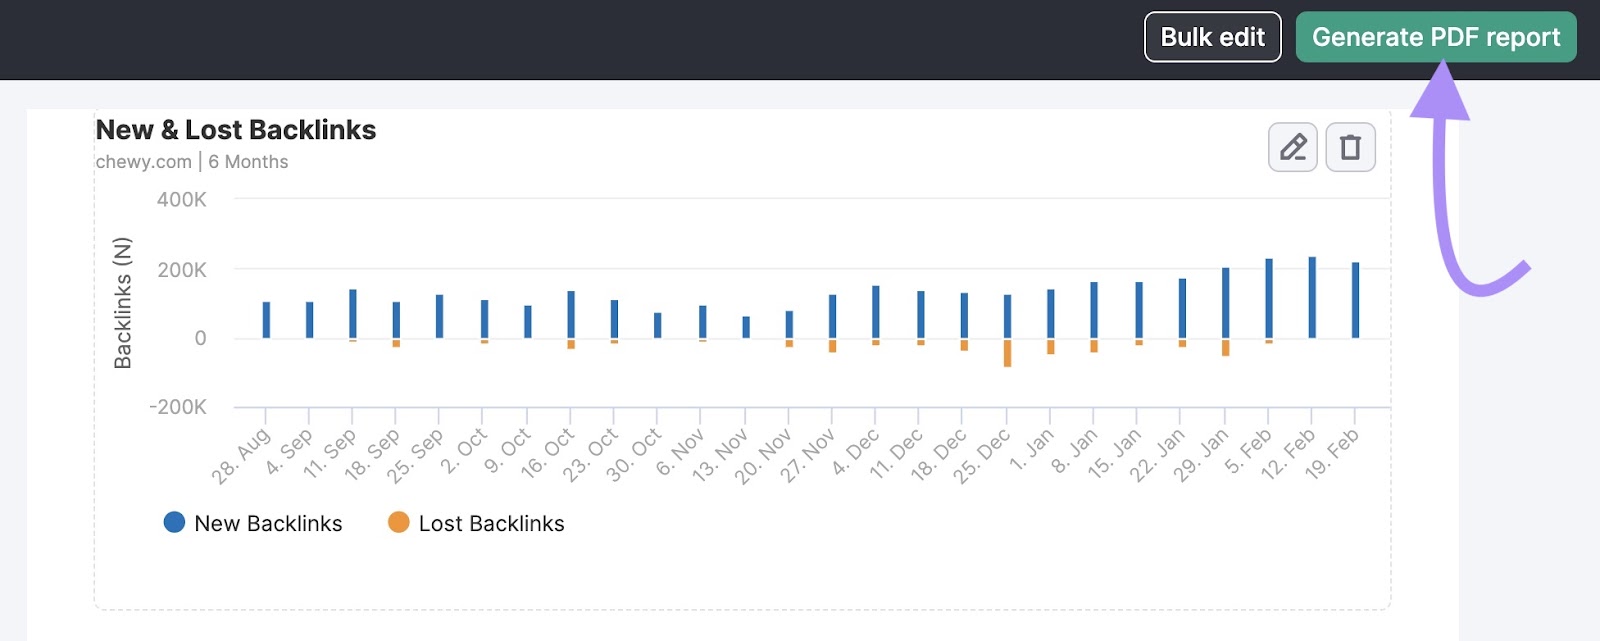Click the Bulk edit button

pos(1212,37)
